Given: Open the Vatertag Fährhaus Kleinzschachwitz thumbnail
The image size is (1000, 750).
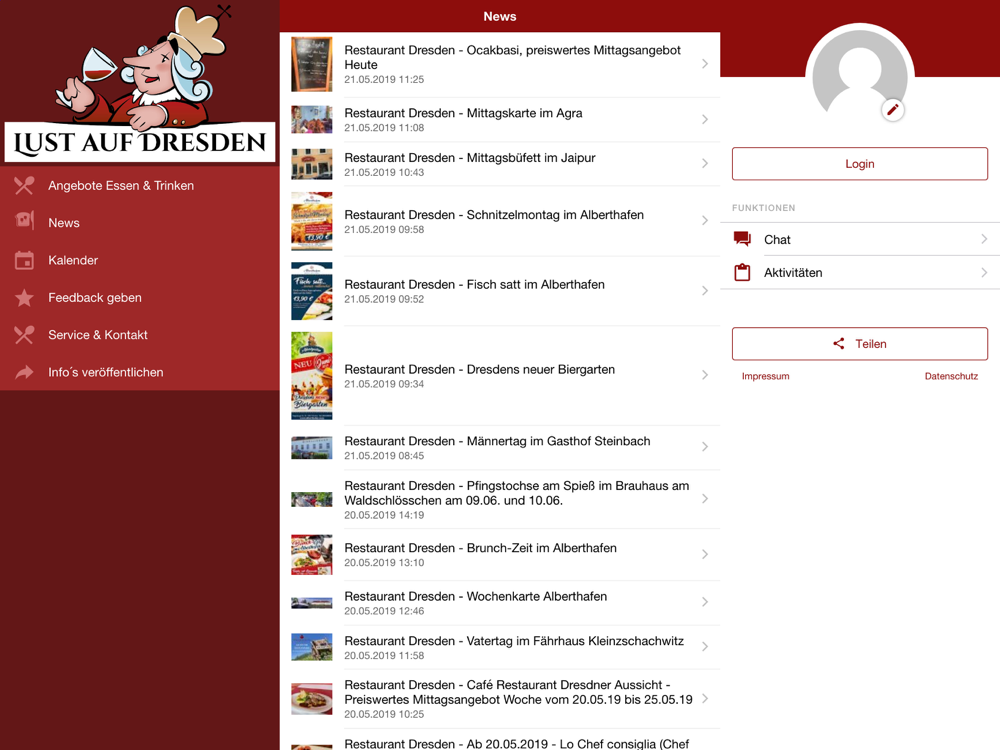Looking at the screenshot, I should pos(312,647).
